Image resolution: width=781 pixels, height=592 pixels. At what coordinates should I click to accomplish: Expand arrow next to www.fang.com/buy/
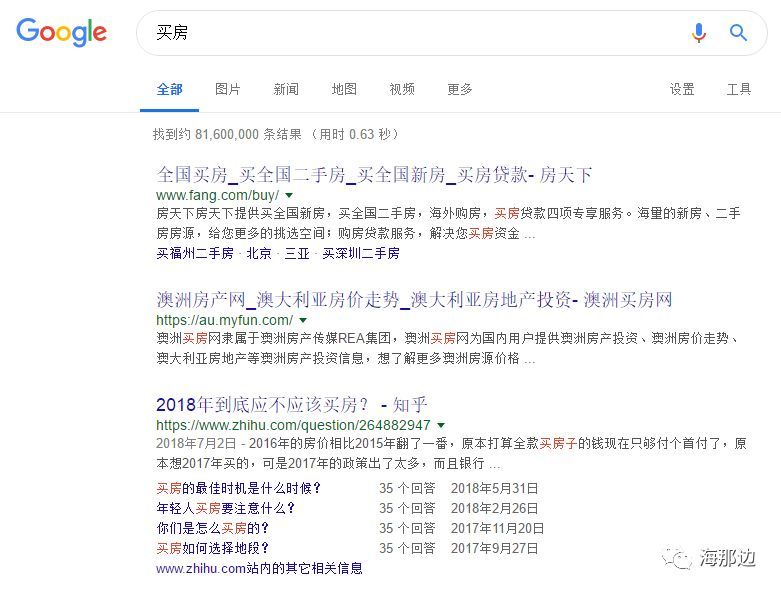coord(289,195)
